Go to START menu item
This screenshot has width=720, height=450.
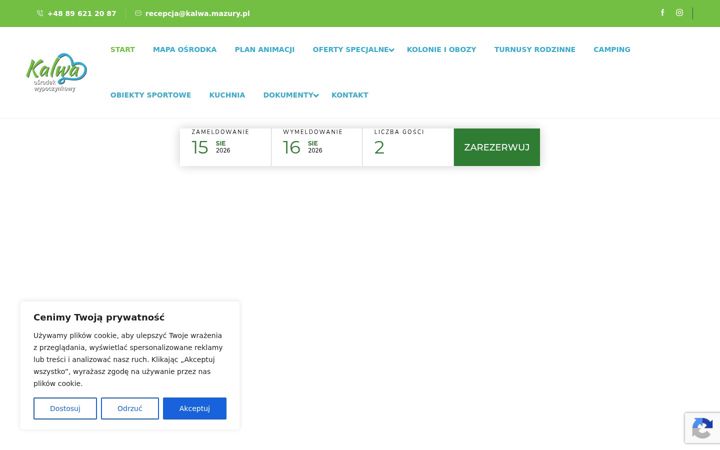[123, 50]
